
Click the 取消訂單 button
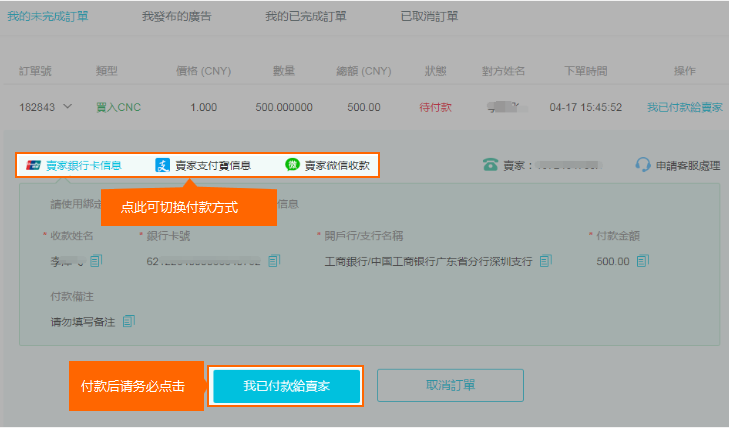450,385
